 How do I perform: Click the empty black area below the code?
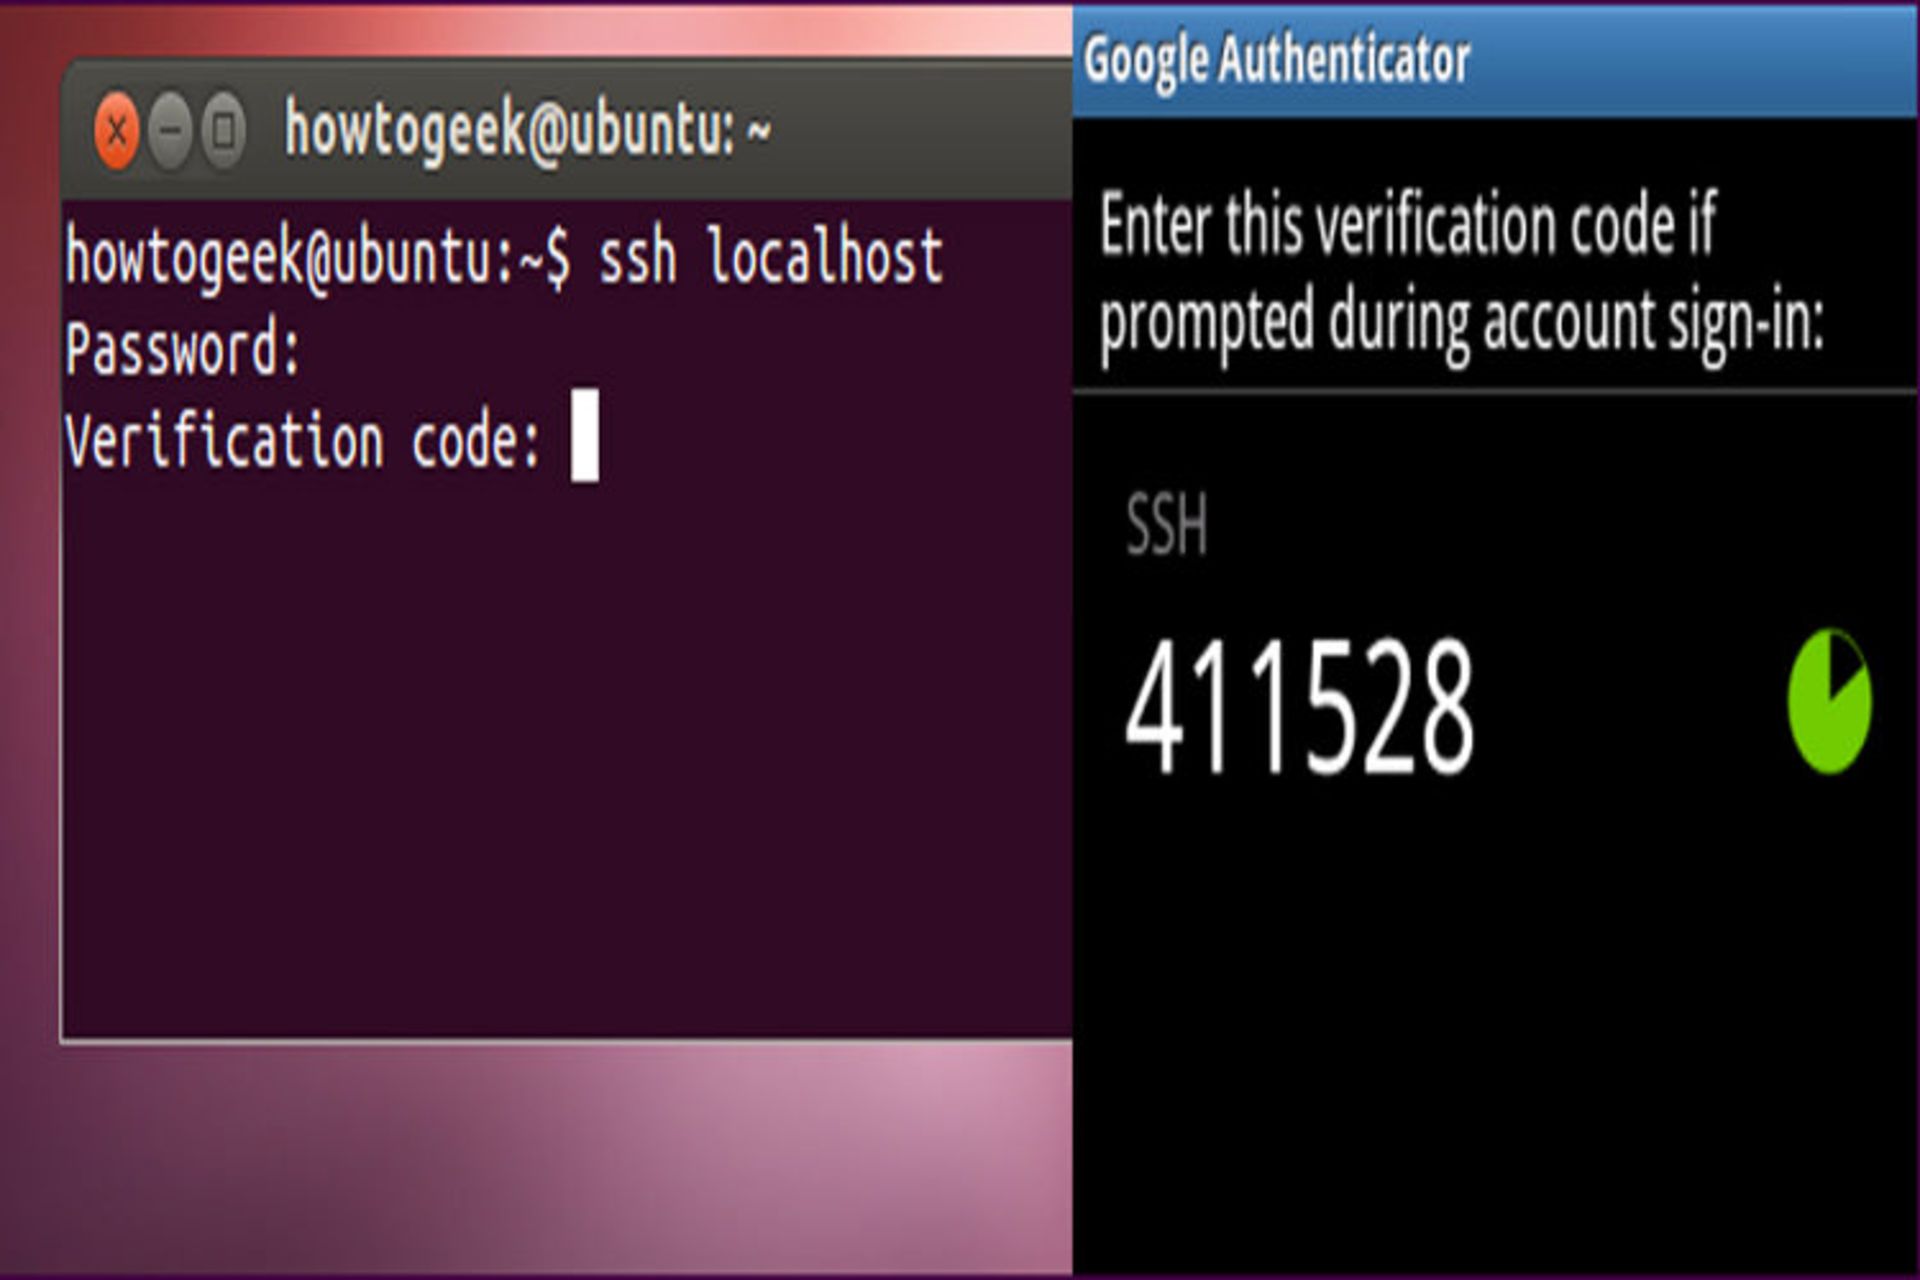tap(1494, 1030)
